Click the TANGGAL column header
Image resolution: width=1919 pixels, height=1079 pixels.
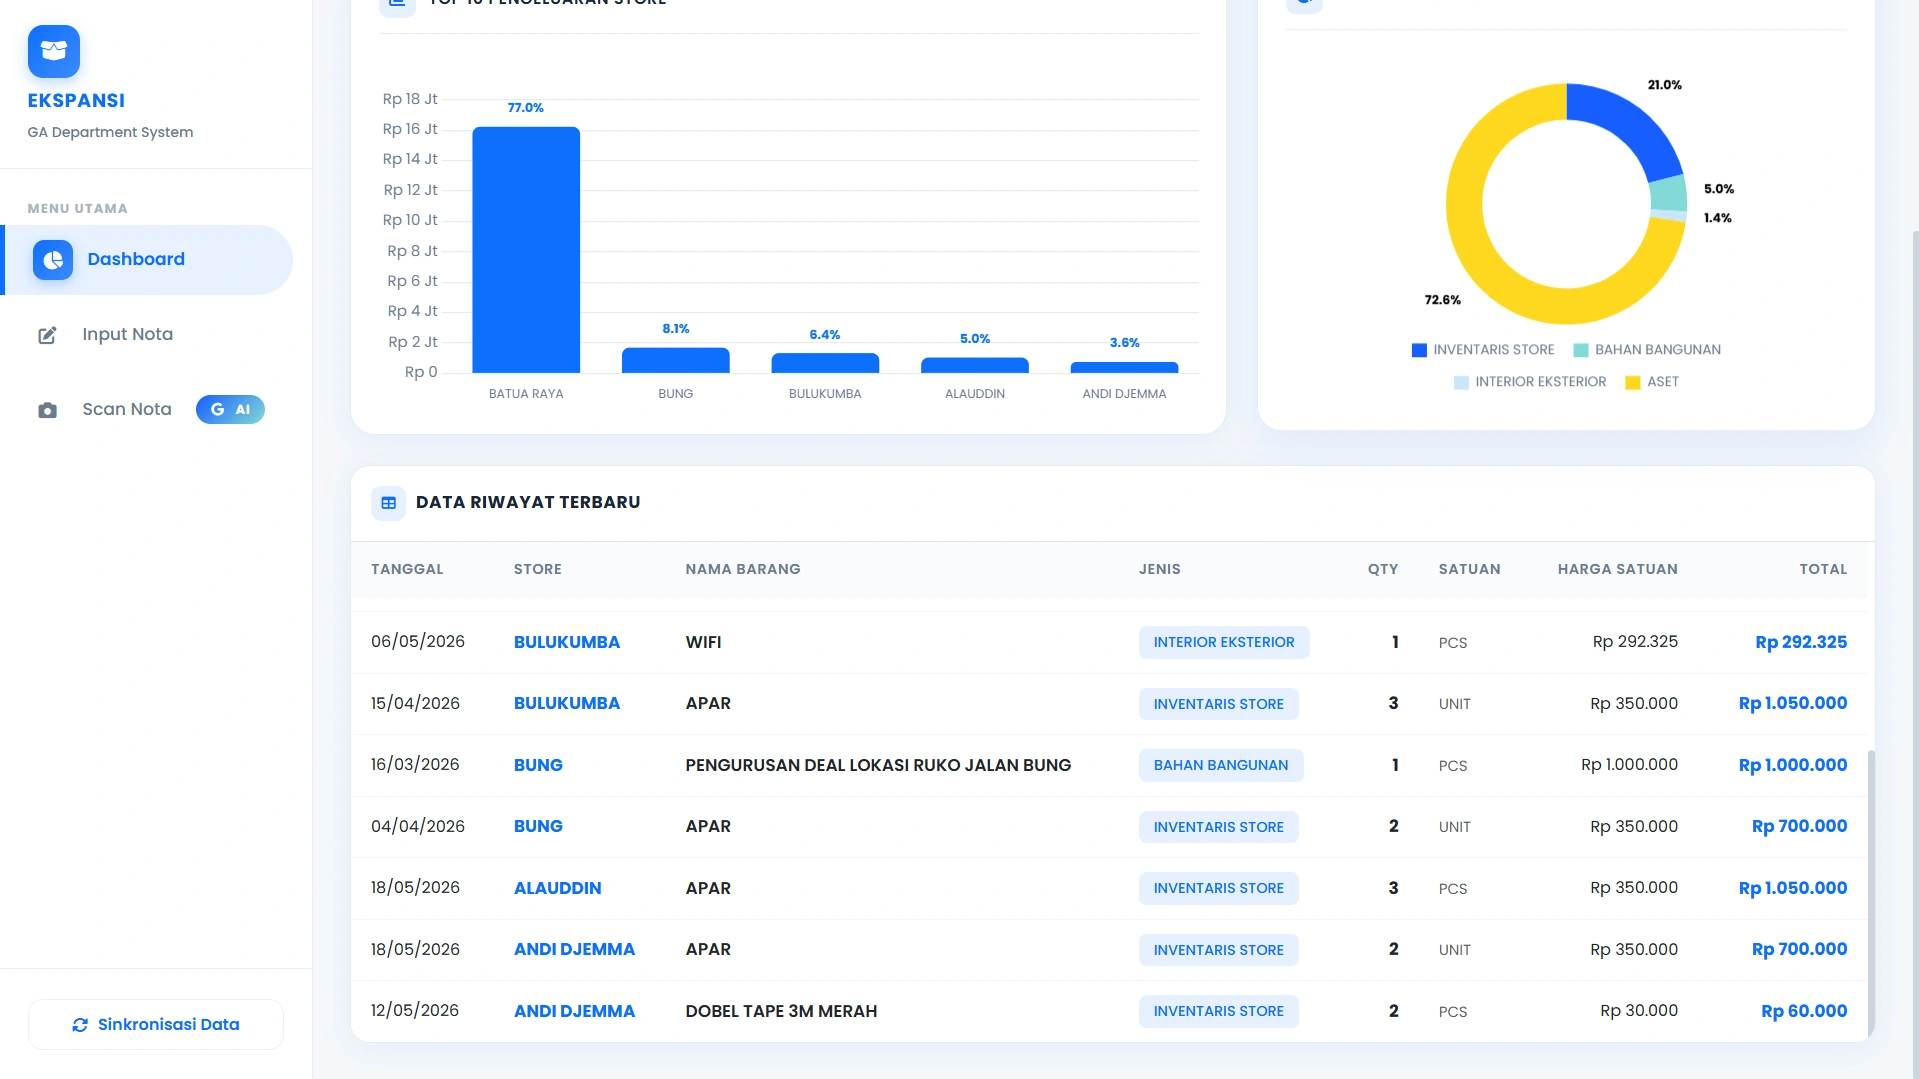tap(407, 569)
